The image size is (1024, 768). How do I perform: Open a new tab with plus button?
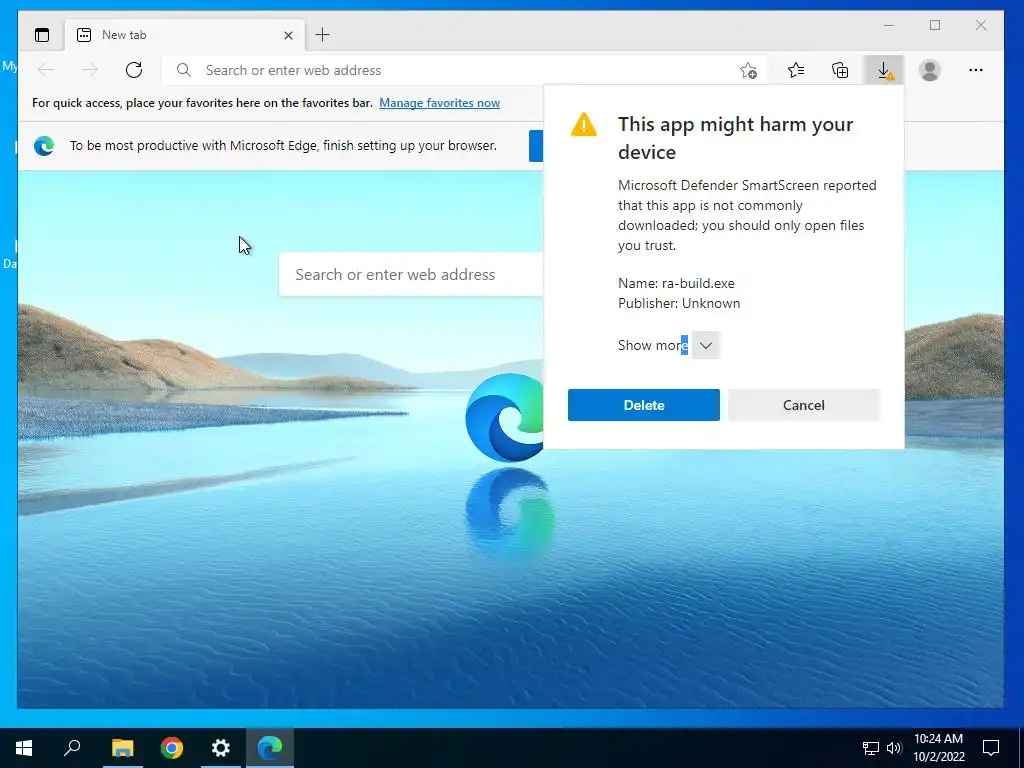(x=323, y=35)
